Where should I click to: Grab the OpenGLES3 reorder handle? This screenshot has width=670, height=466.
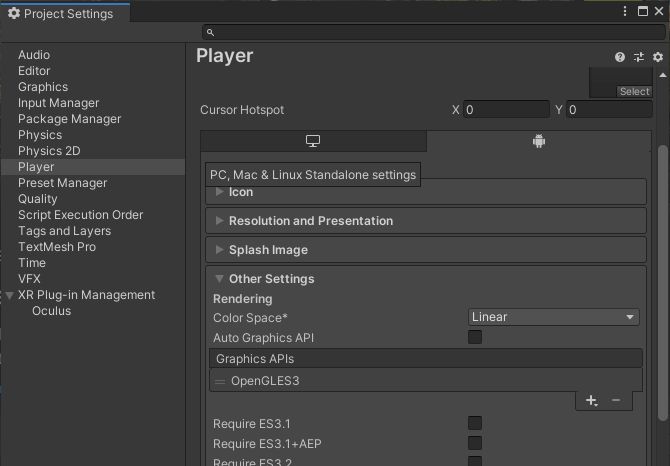click(220, 381)
